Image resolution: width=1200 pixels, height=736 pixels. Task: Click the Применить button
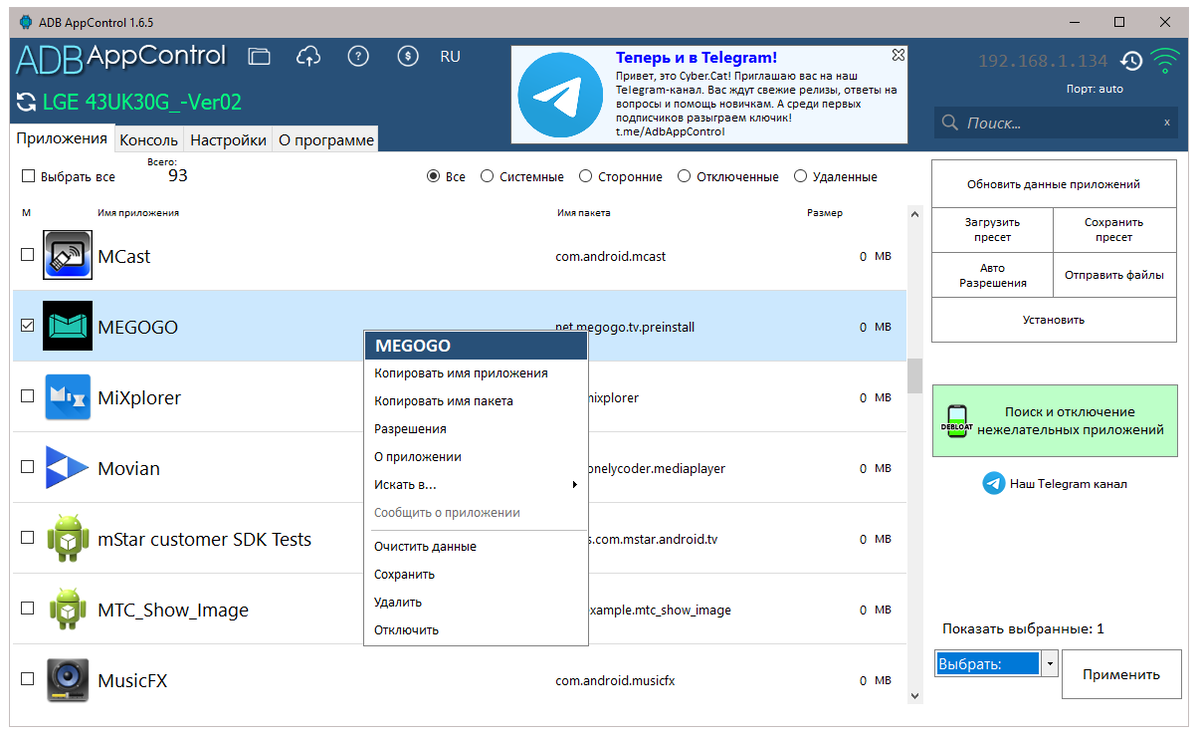[x=1121, y=674]
